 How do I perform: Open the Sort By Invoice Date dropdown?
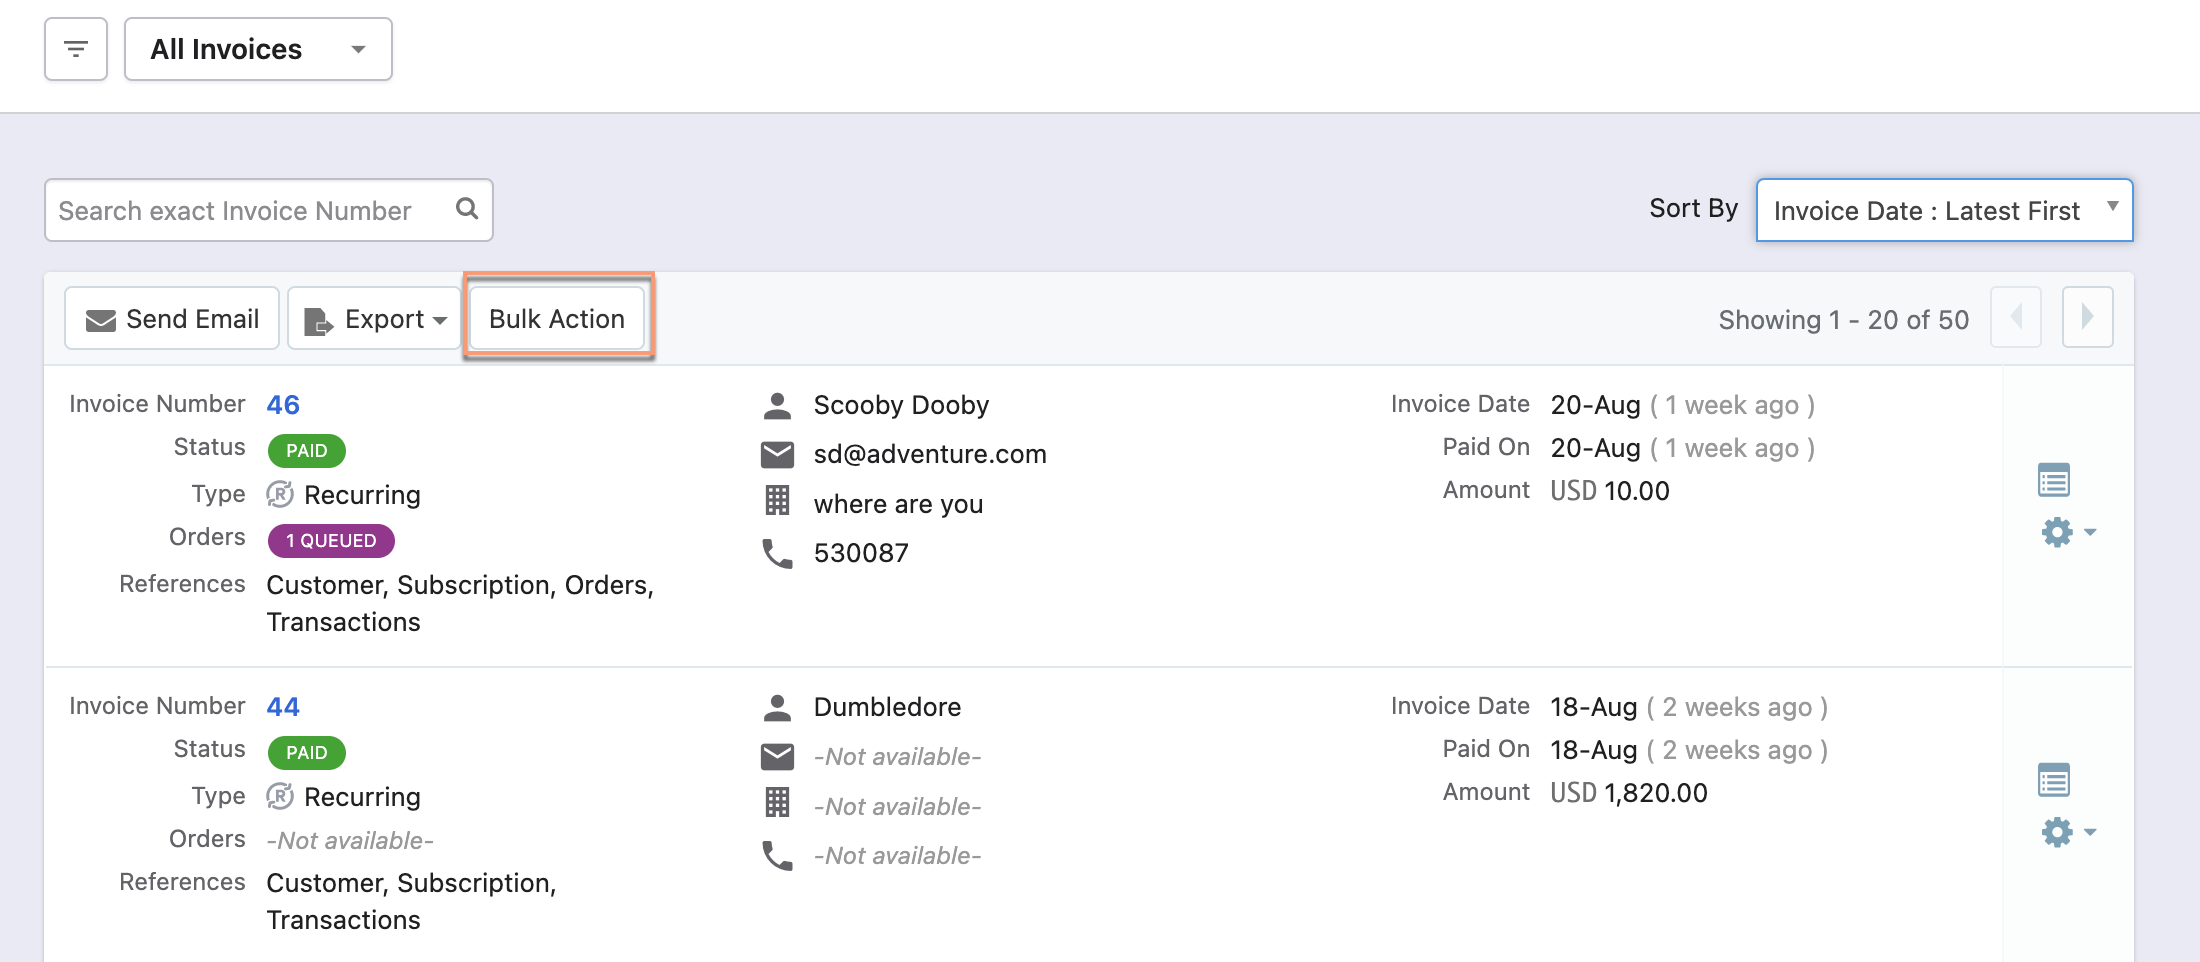point(1943,211)
